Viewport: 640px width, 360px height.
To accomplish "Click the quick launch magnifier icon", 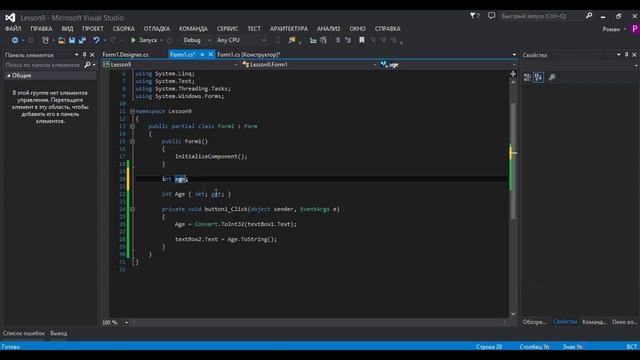I will tap(589, 16).
